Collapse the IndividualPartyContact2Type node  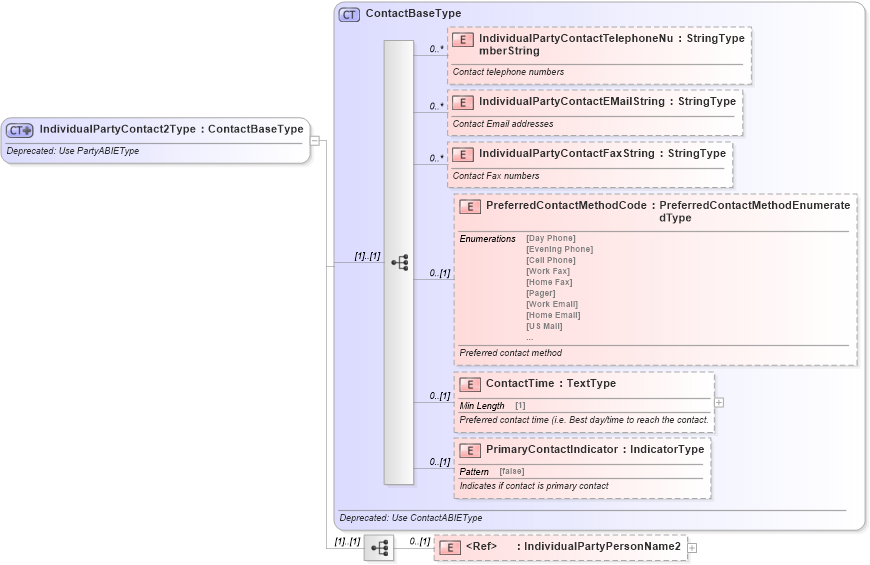tap(315, 140)
